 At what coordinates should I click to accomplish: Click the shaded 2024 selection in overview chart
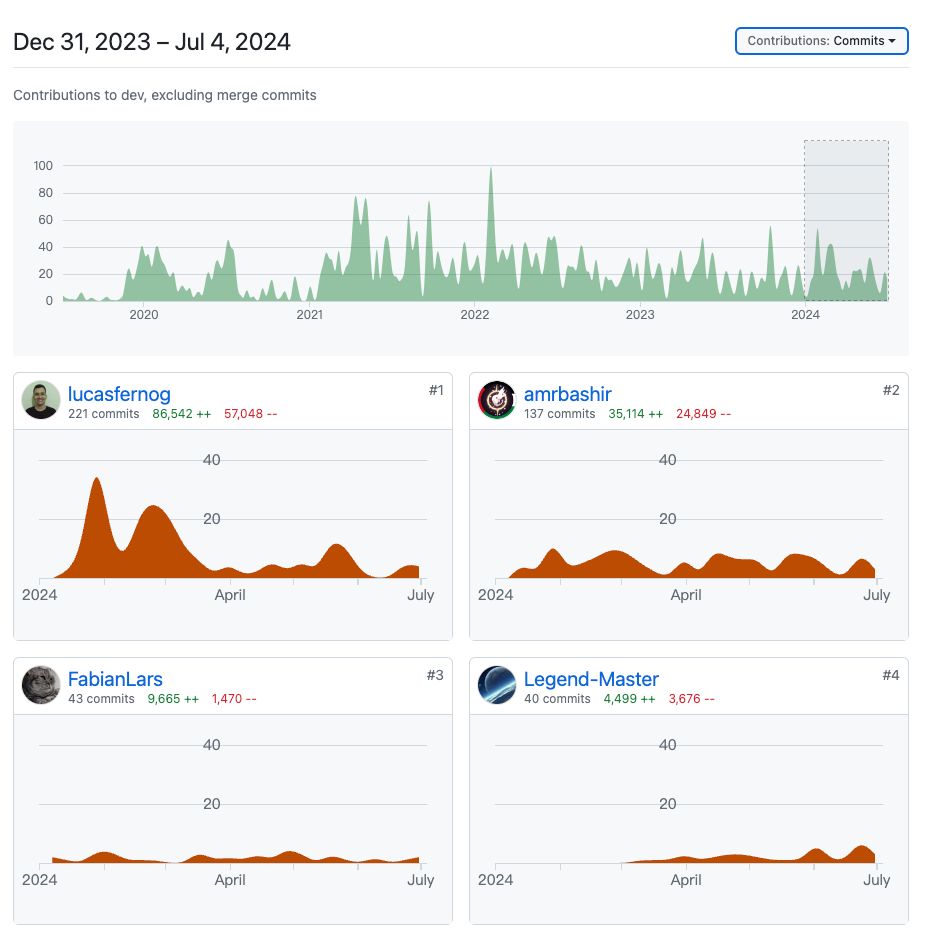click(846, 220)
